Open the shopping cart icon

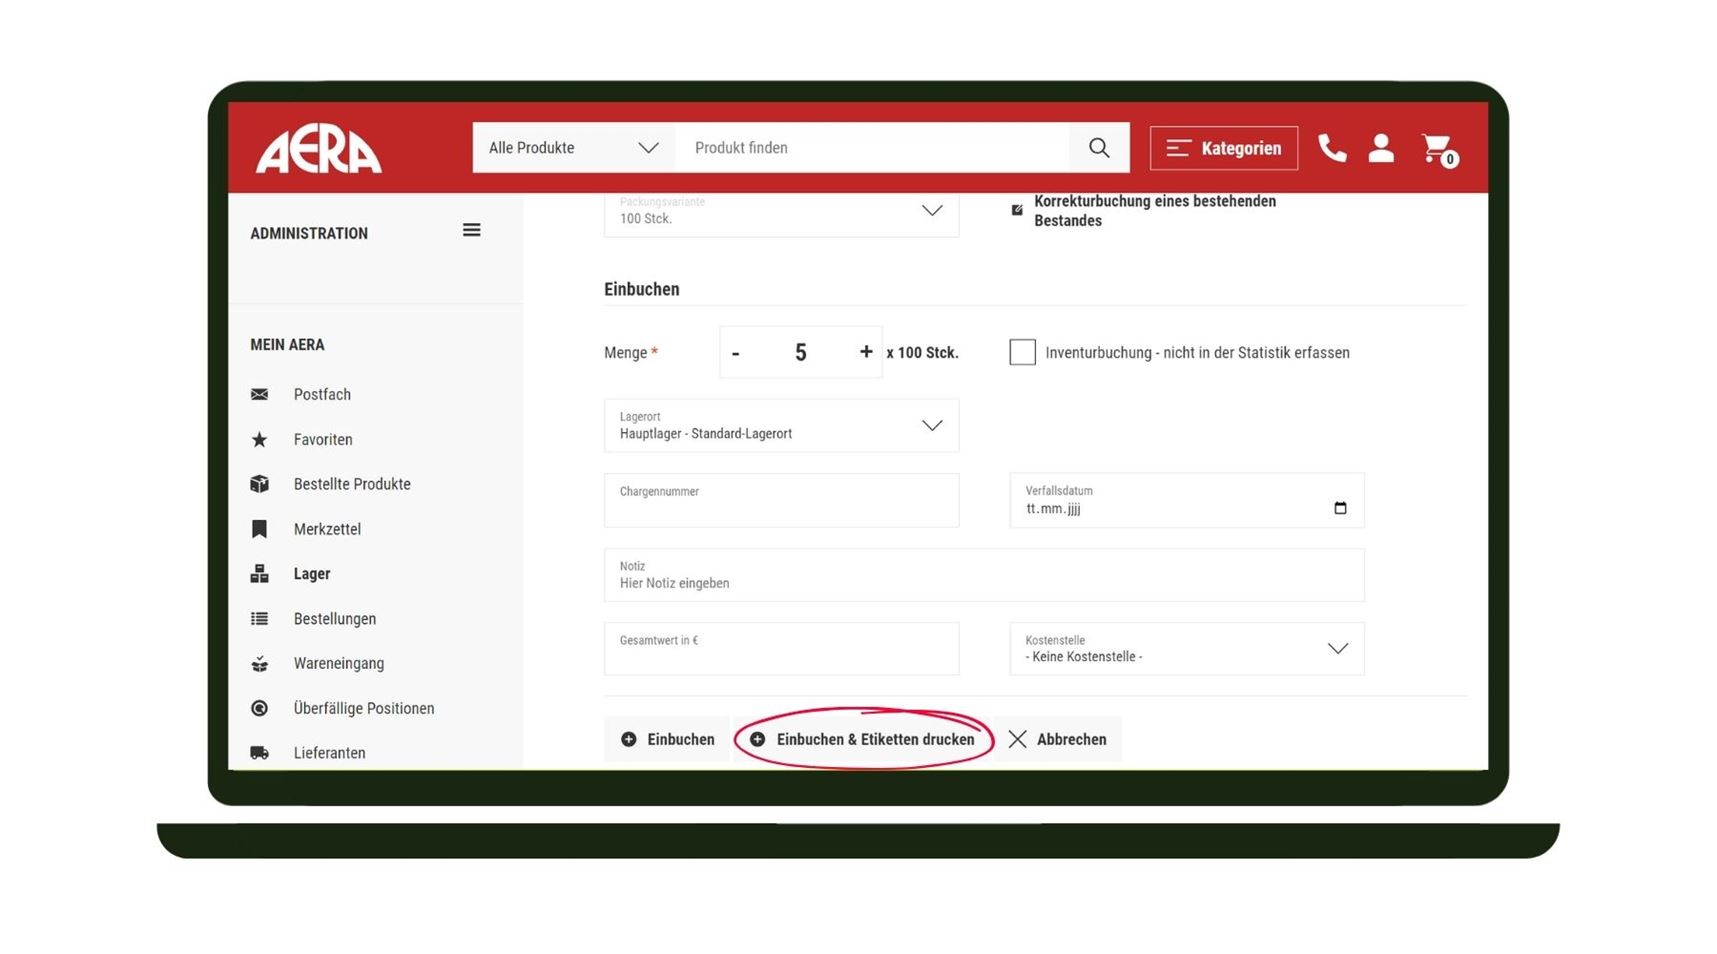(1438, 149)
